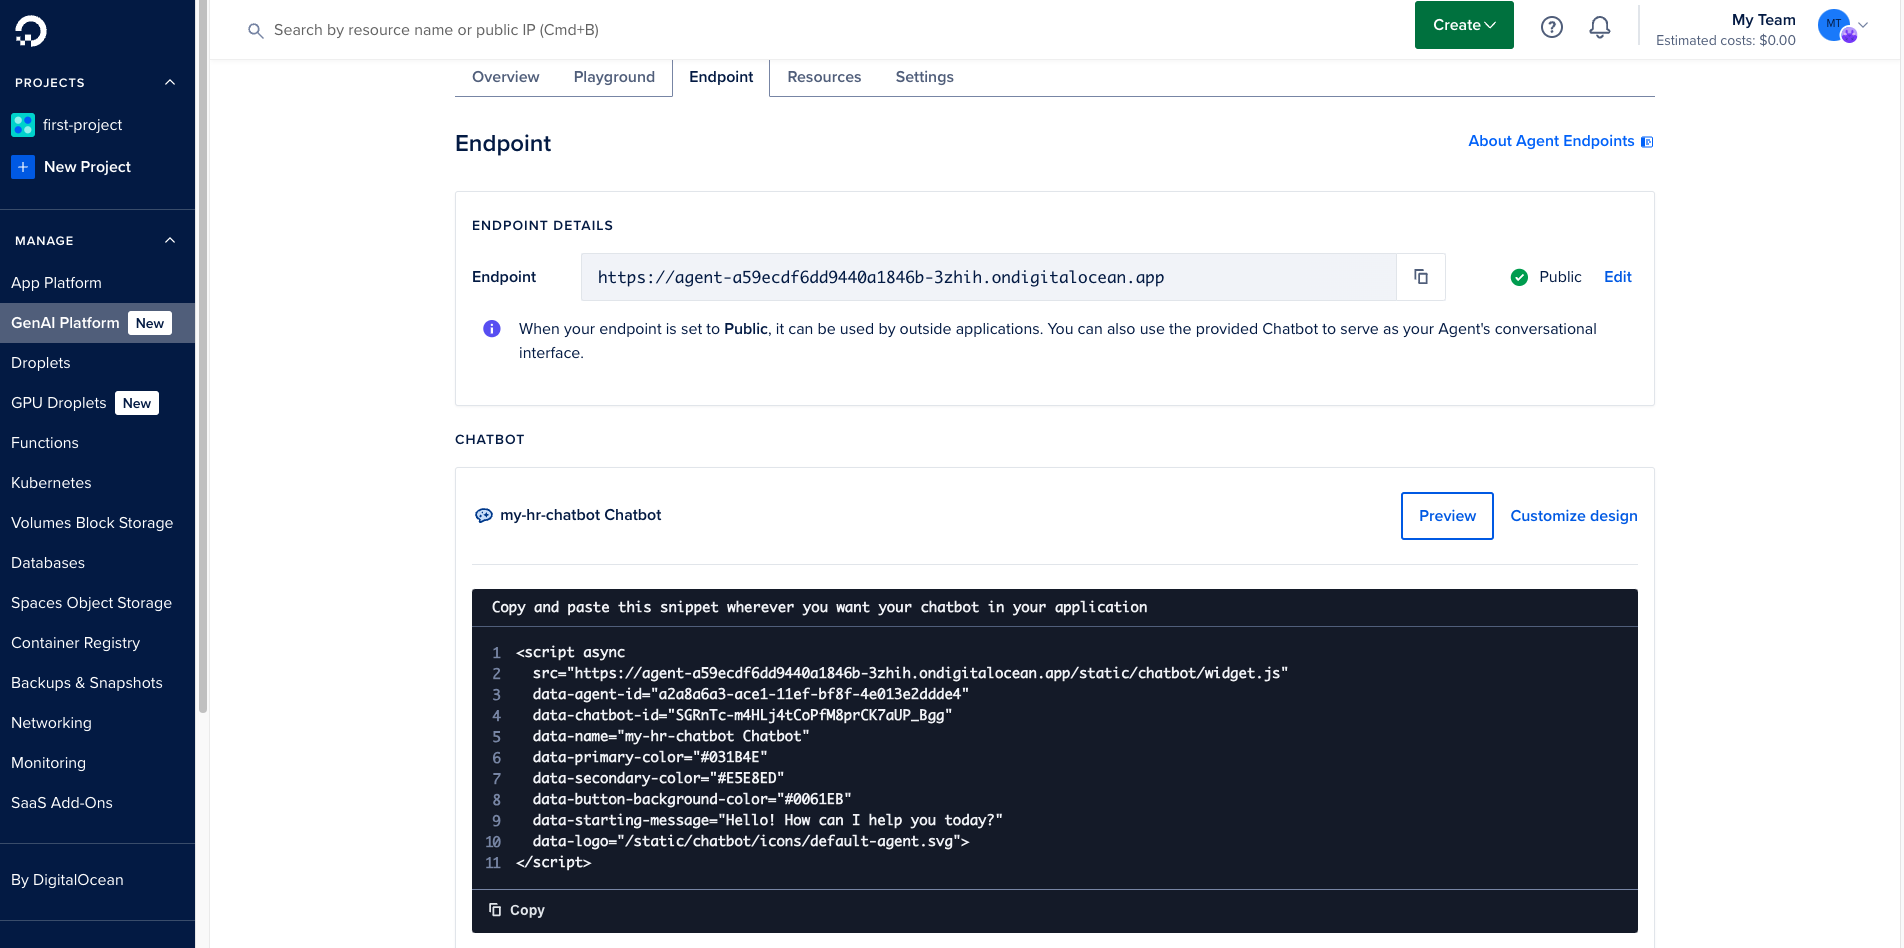This screenshot has height=948, width=1904.
Task: Click the Estimated costs: $0.00 text
Action: [x=1726, y=41]
